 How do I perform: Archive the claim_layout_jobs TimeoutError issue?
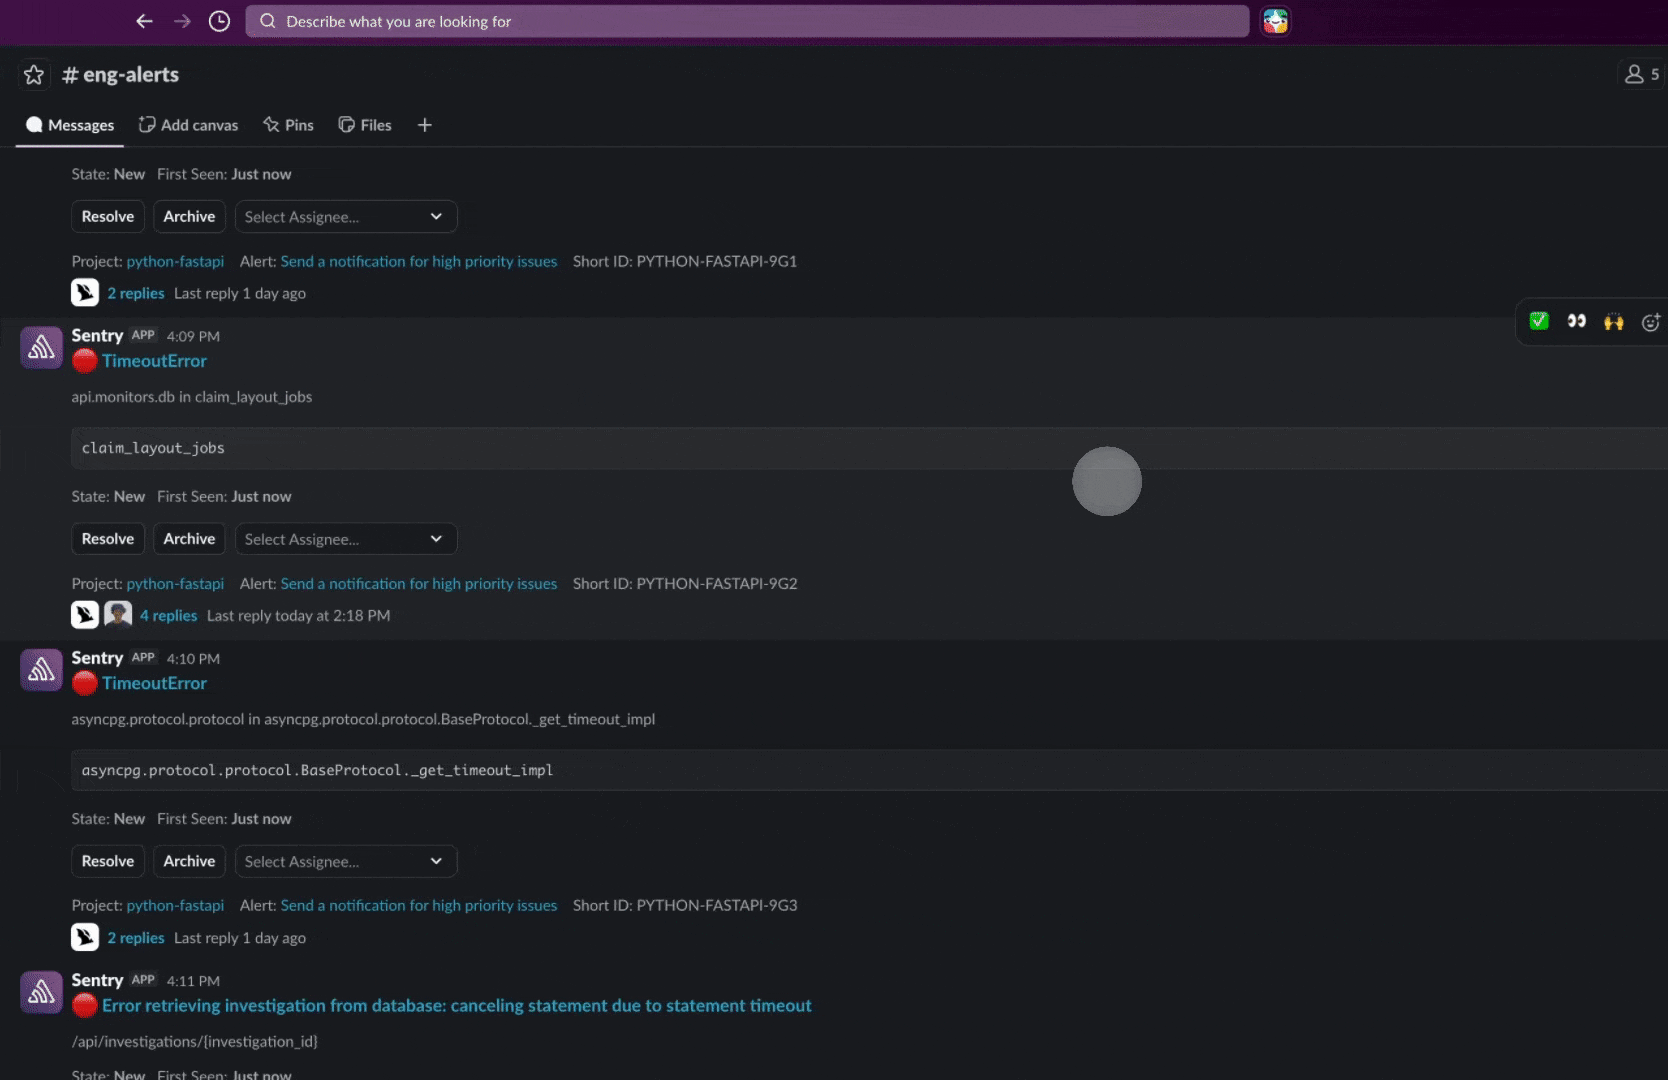click(189, 539)
